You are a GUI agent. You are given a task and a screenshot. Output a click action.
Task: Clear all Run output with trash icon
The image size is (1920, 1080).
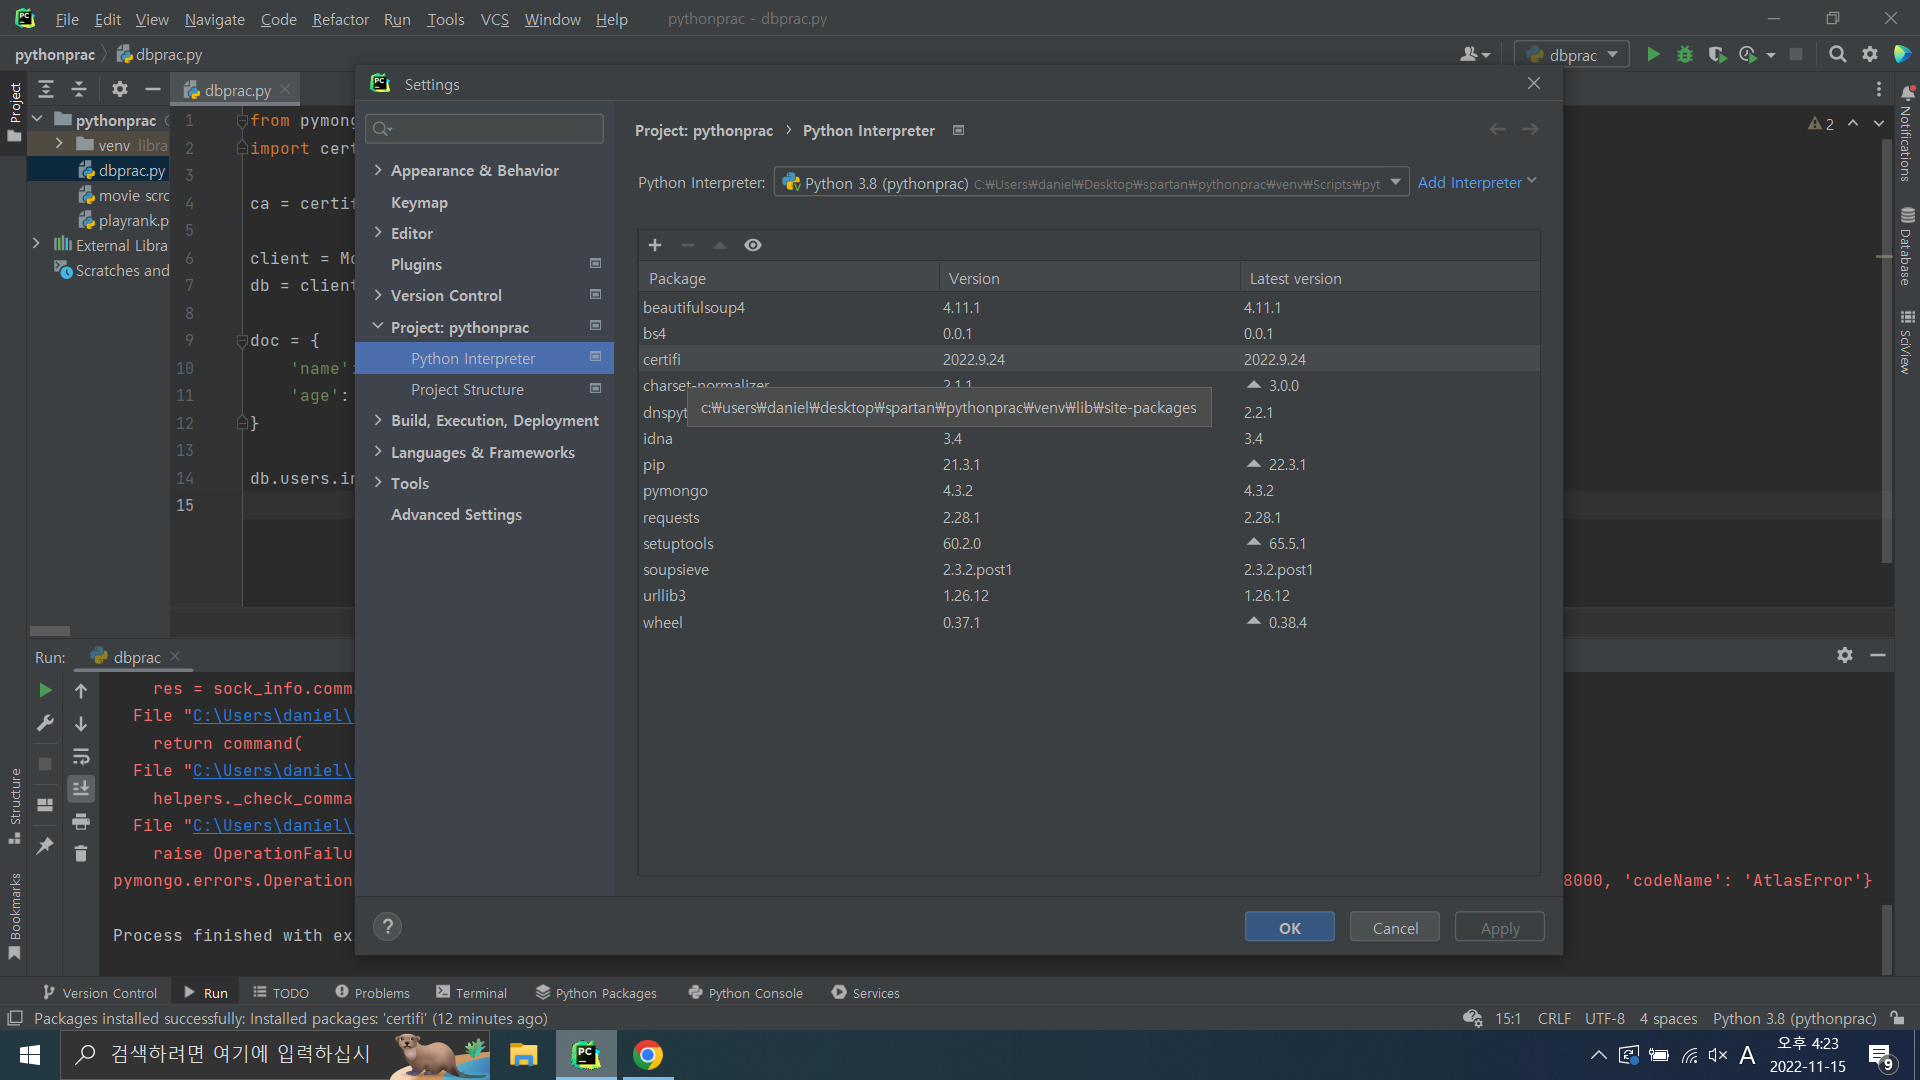click(81, 854)
